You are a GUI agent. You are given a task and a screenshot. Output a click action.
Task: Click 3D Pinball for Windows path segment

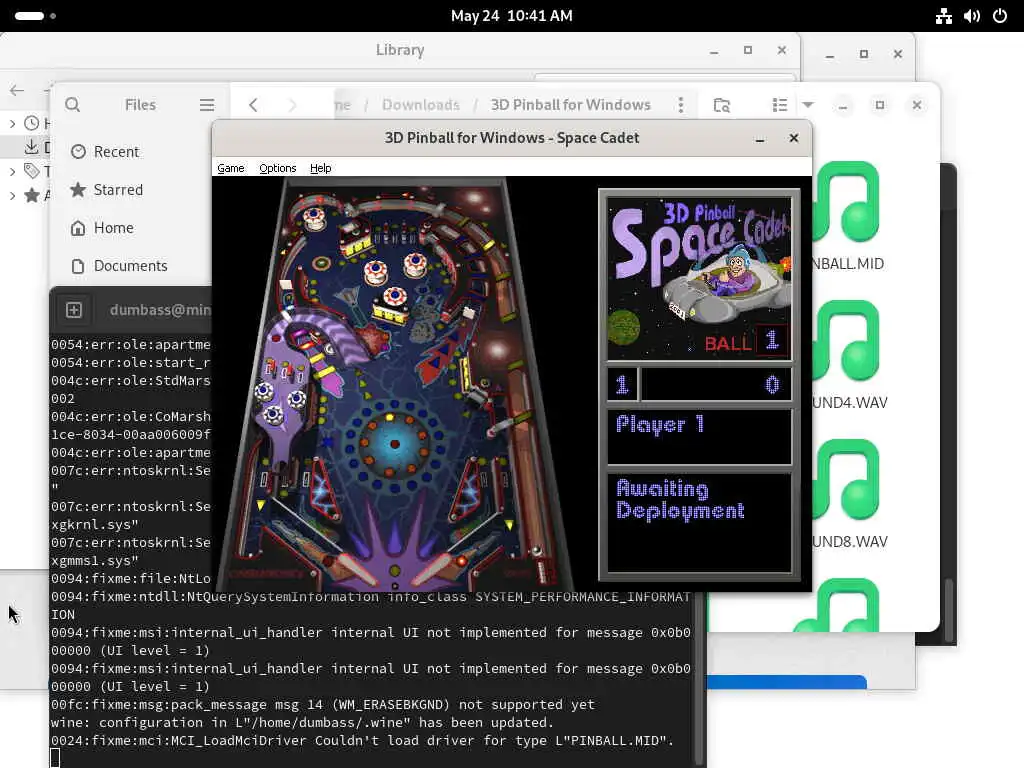tap(570, 104)
